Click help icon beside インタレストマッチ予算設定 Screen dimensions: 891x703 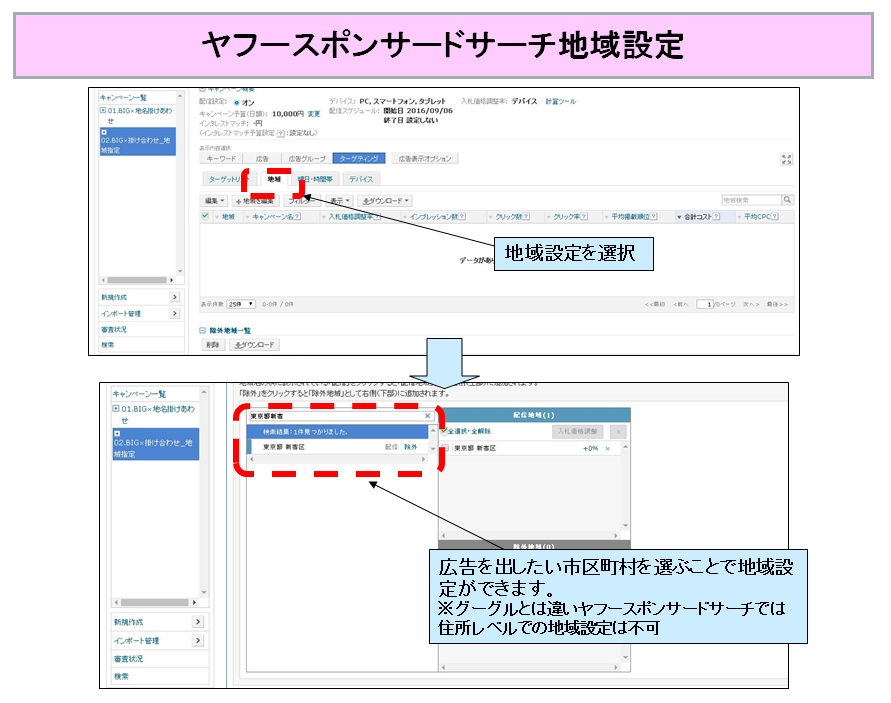[x=281, y=133]
